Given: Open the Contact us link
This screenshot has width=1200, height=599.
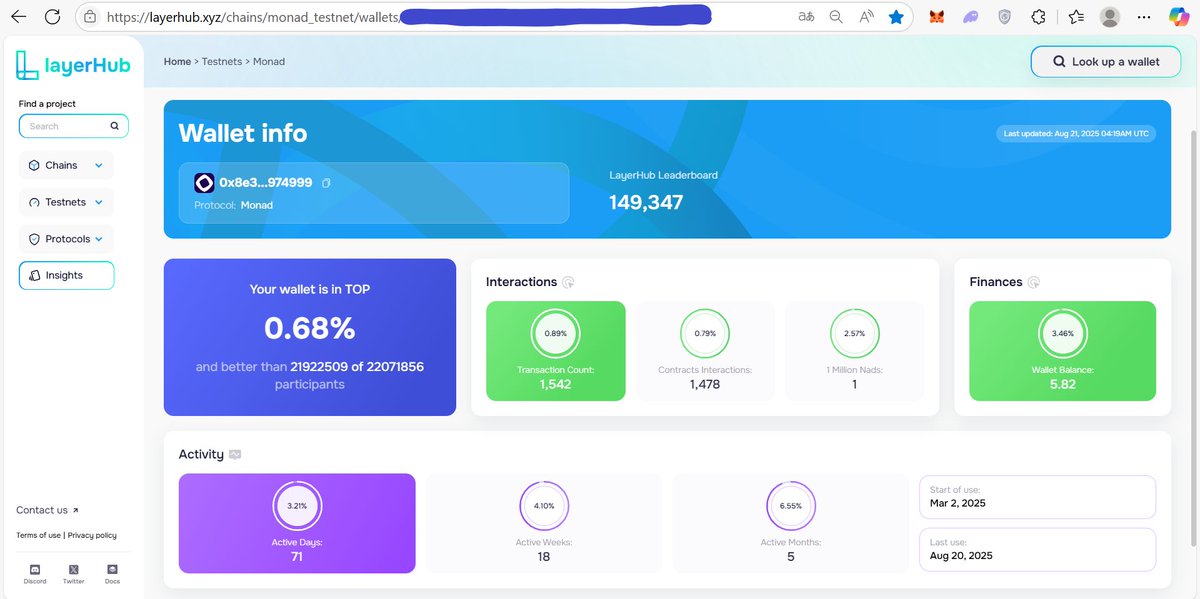Looking at the screenshot, I should 47,510.
